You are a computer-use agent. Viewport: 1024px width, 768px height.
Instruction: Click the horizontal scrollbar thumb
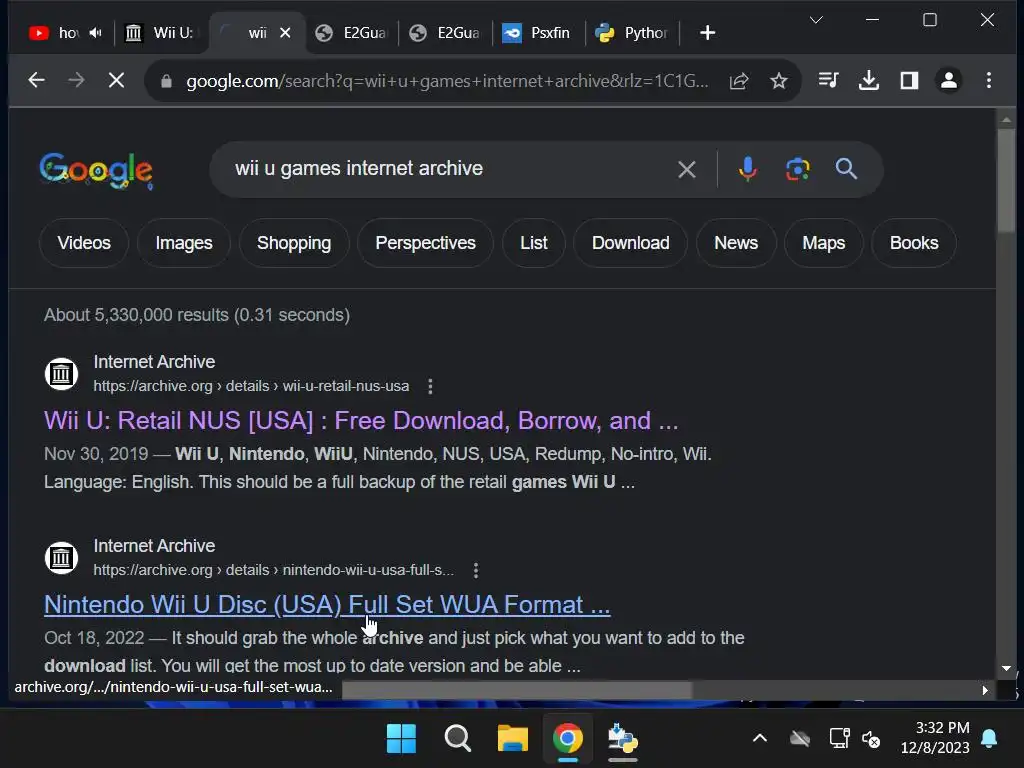pyautogui.click(x=517, y=690)
